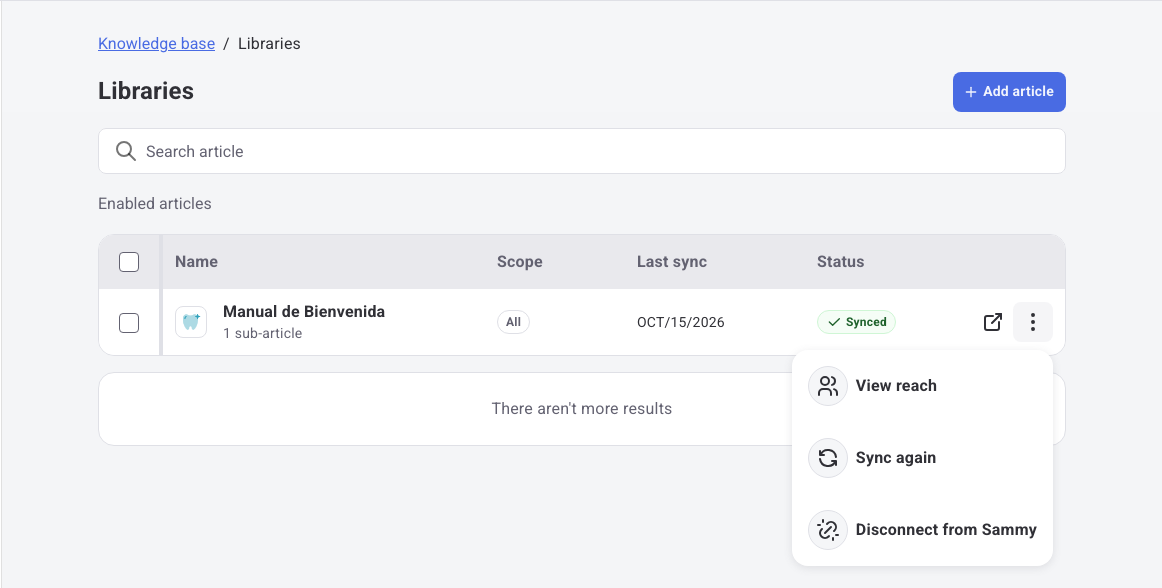Choose Disconnect from Sammy menu option

coord(922,529)
